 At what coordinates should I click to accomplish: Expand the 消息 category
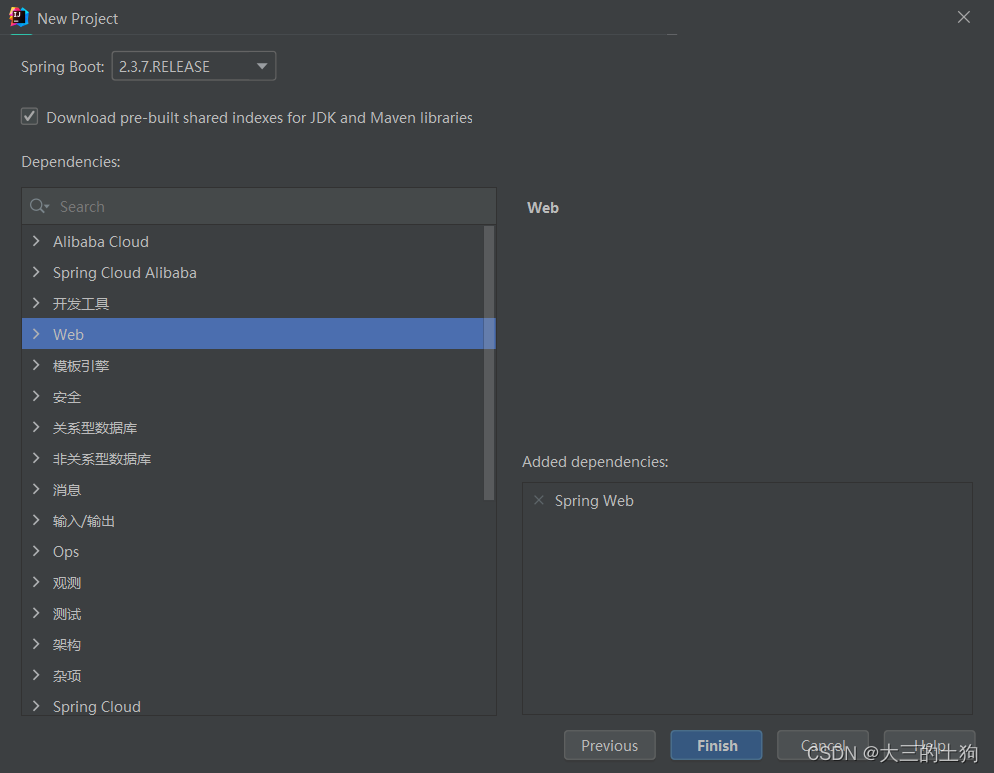point(36,489)
